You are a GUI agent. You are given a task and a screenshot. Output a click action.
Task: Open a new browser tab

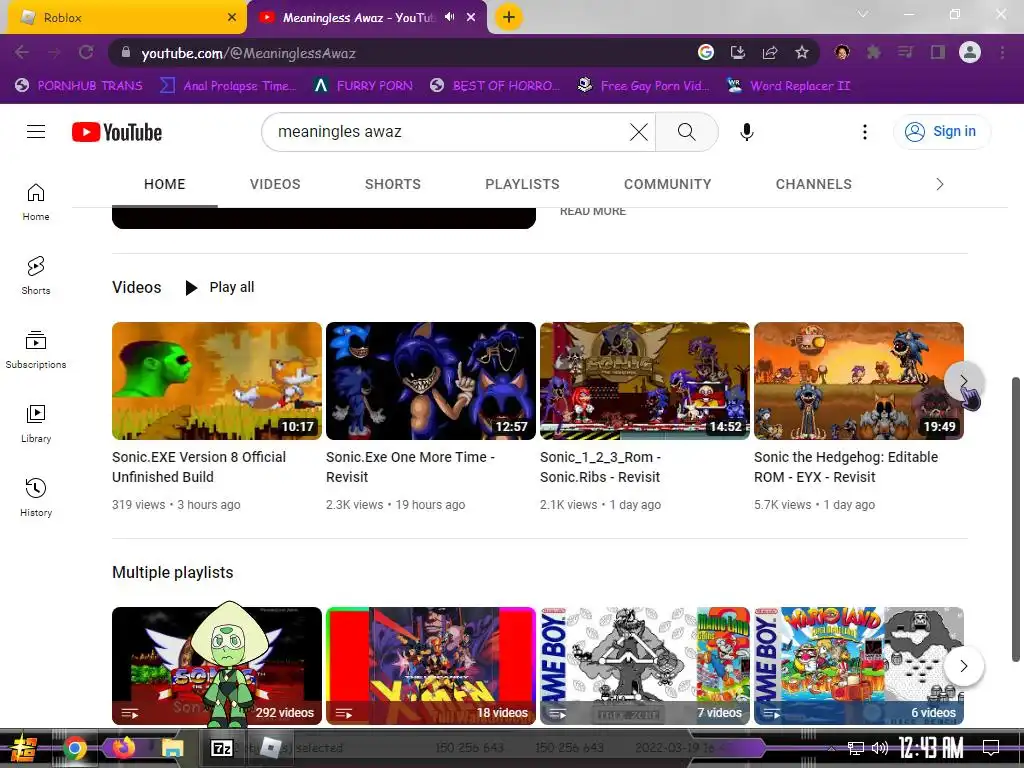pos(509,17)
